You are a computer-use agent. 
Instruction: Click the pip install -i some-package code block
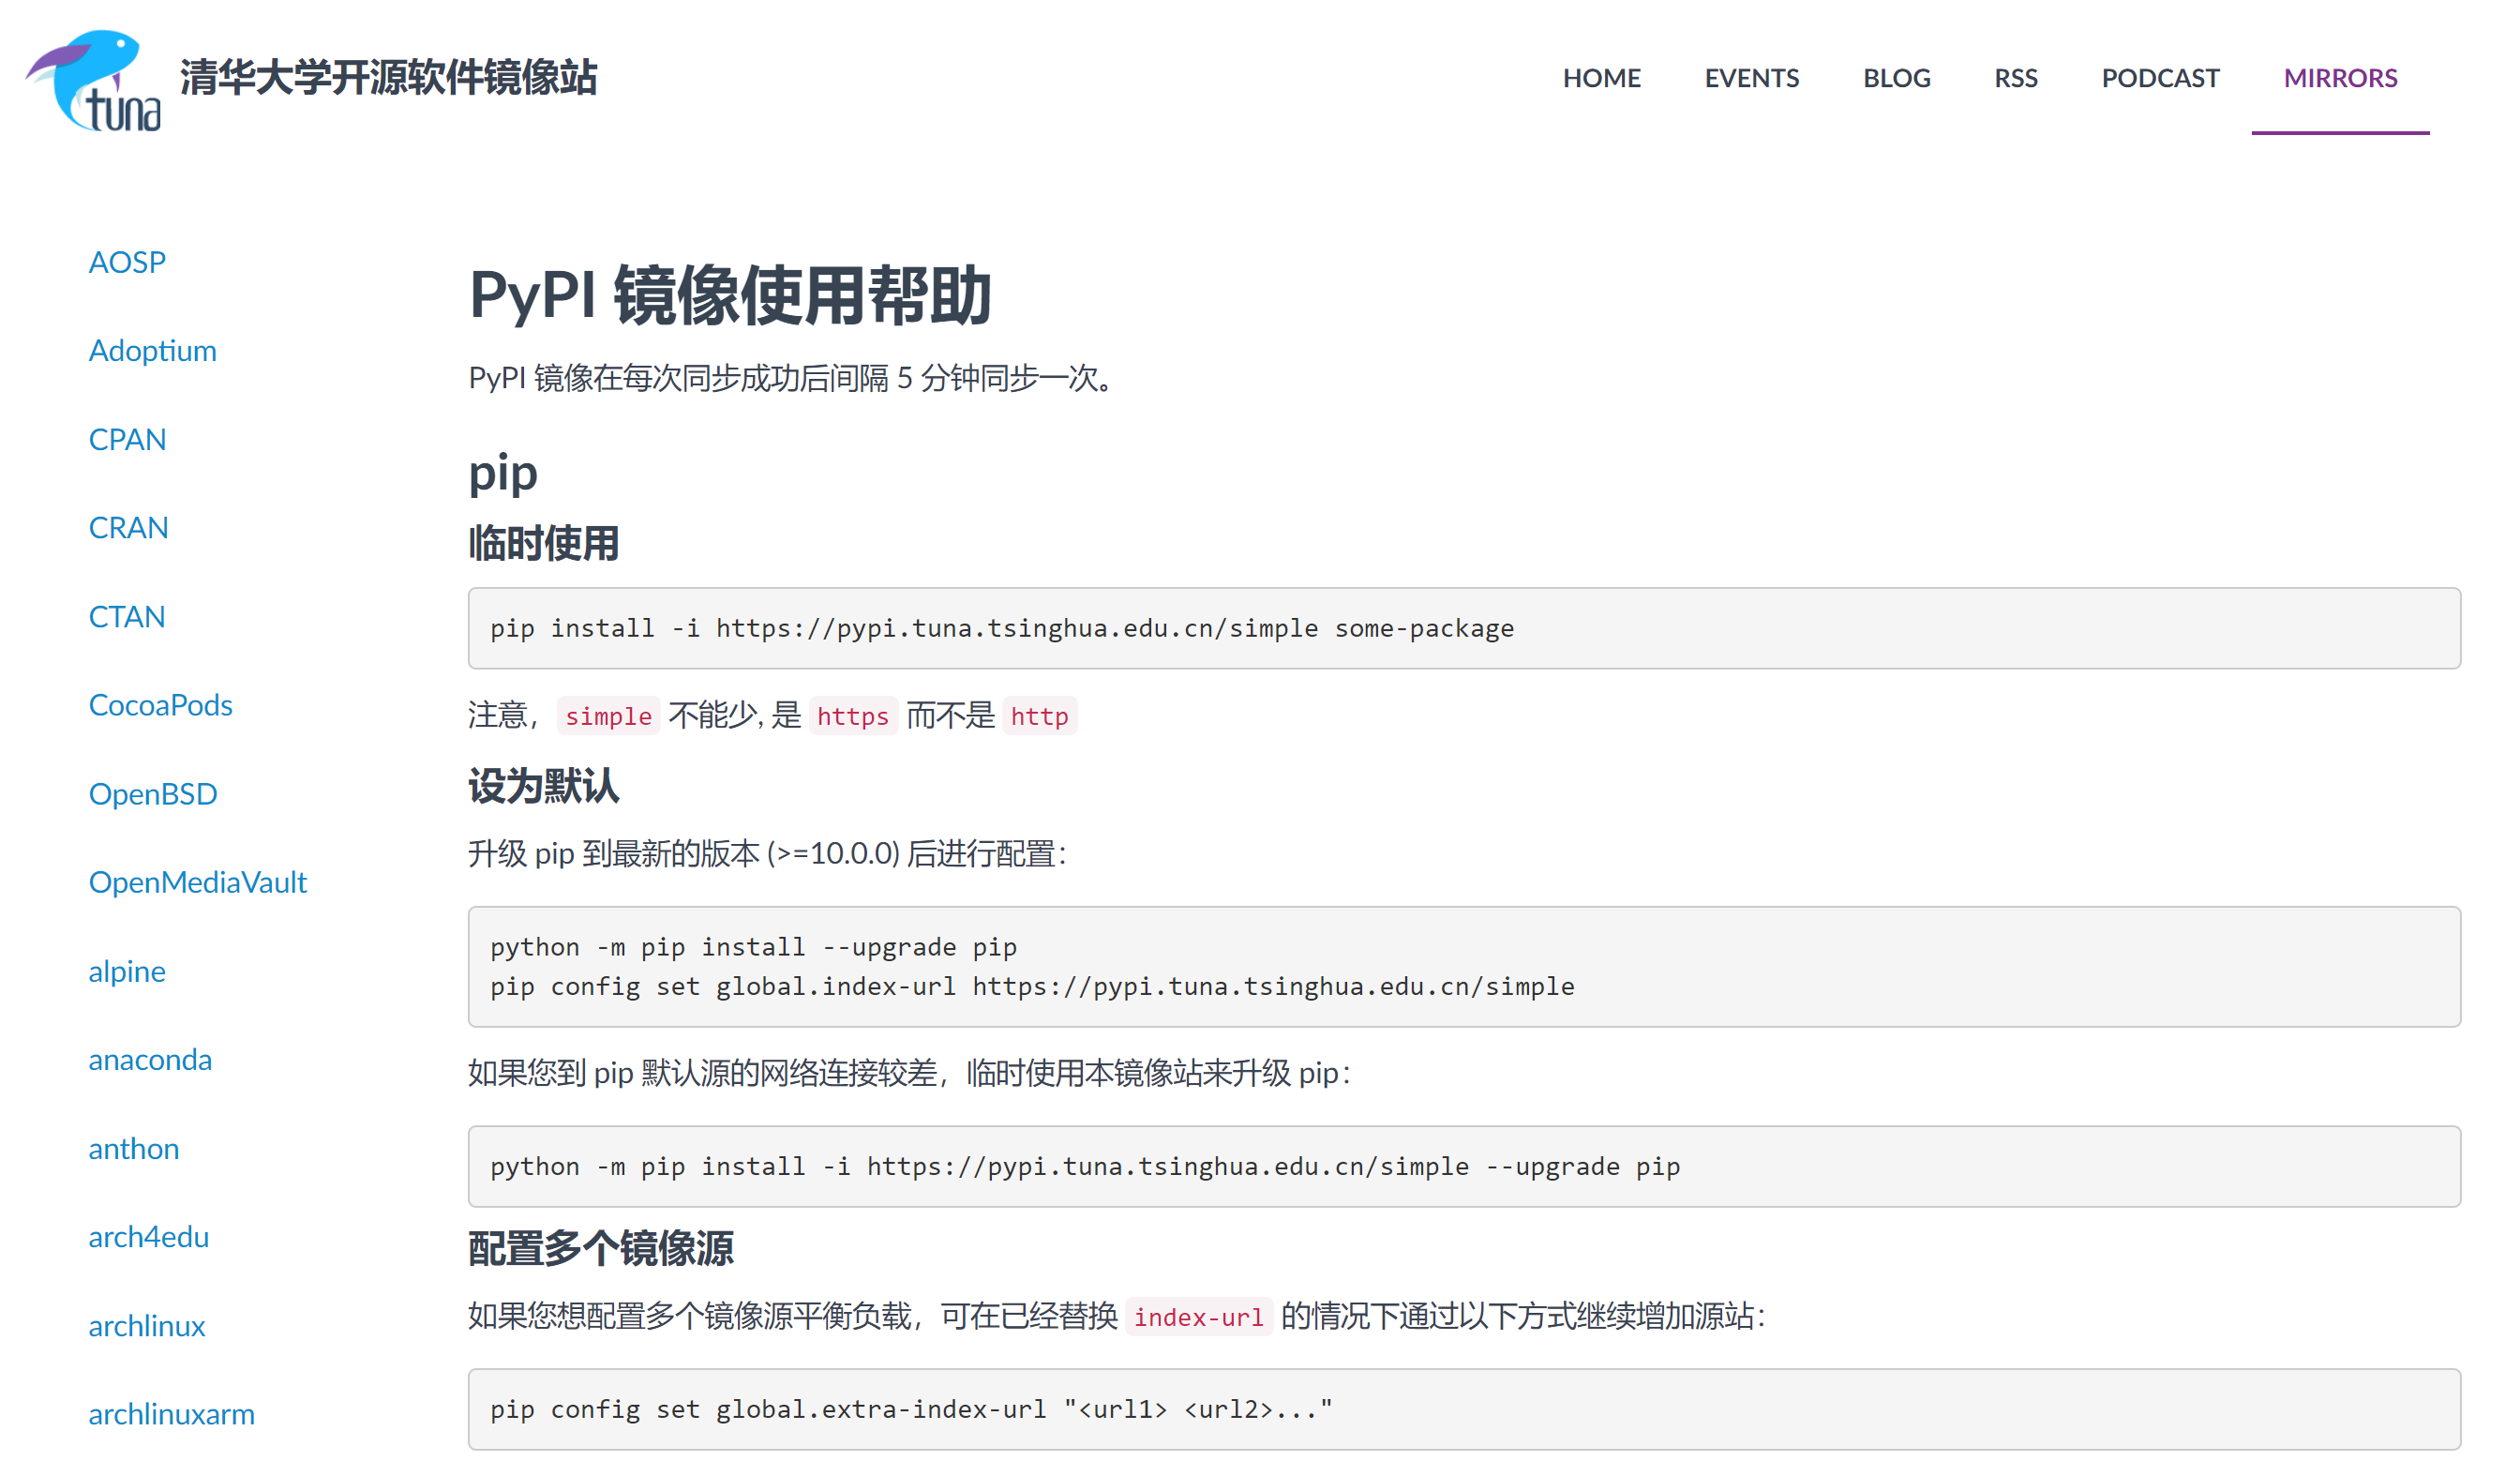(1464, 628)
